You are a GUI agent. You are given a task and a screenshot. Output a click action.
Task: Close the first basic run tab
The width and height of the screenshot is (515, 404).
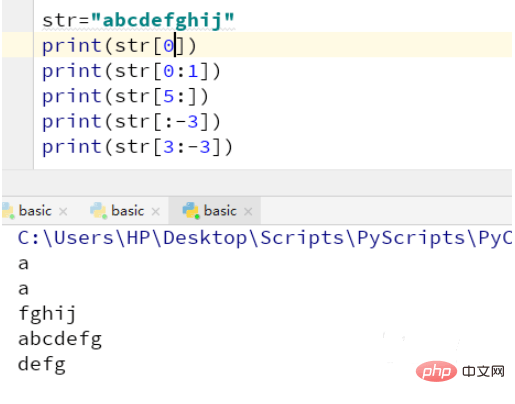[x=63, y=211]
